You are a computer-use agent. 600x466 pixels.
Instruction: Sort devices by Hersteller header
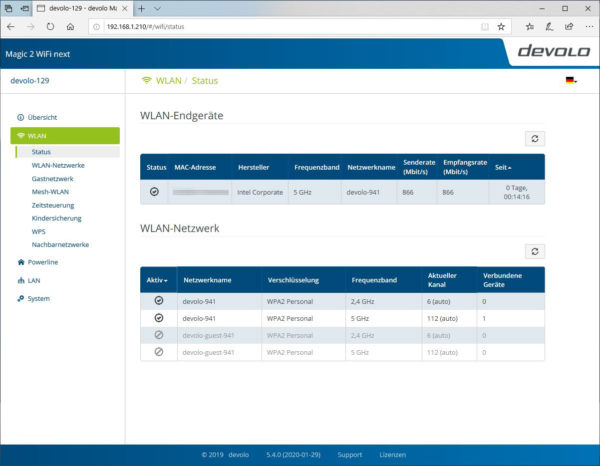pyautogui.click(x=253, y=167)
